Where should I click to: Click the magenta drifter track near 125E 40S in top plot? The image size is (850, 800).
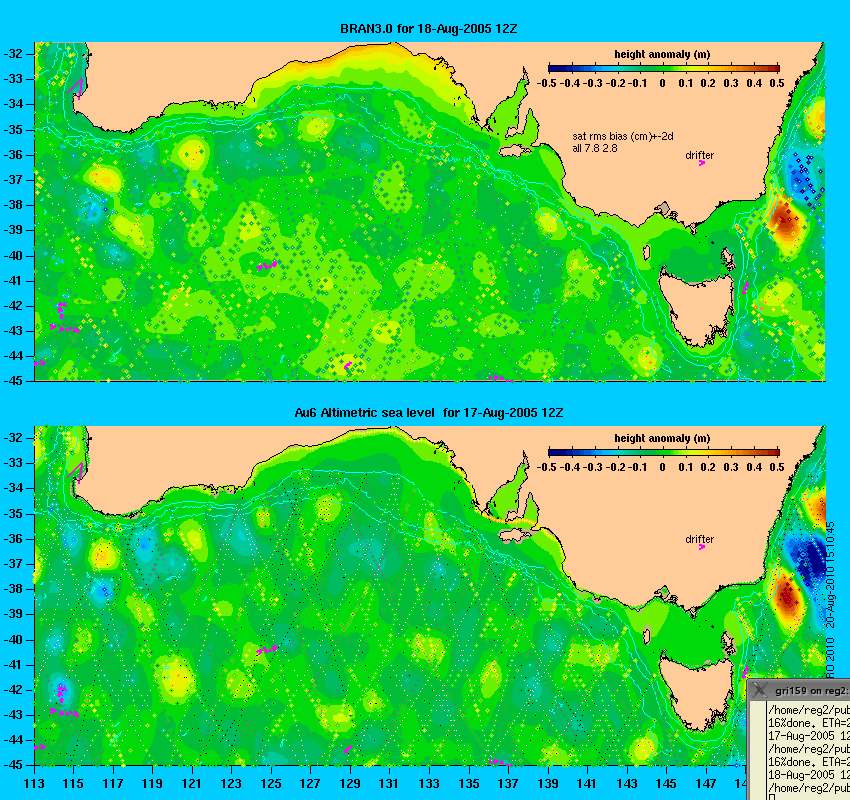tap(267, 266)
